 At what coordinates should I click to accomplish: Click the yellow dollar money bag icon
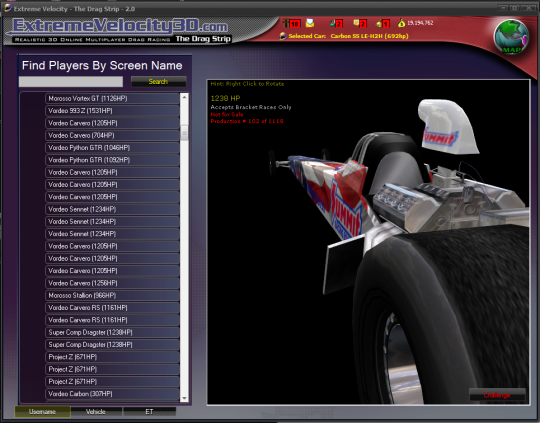pyautogui.click(x=401, y=23)
